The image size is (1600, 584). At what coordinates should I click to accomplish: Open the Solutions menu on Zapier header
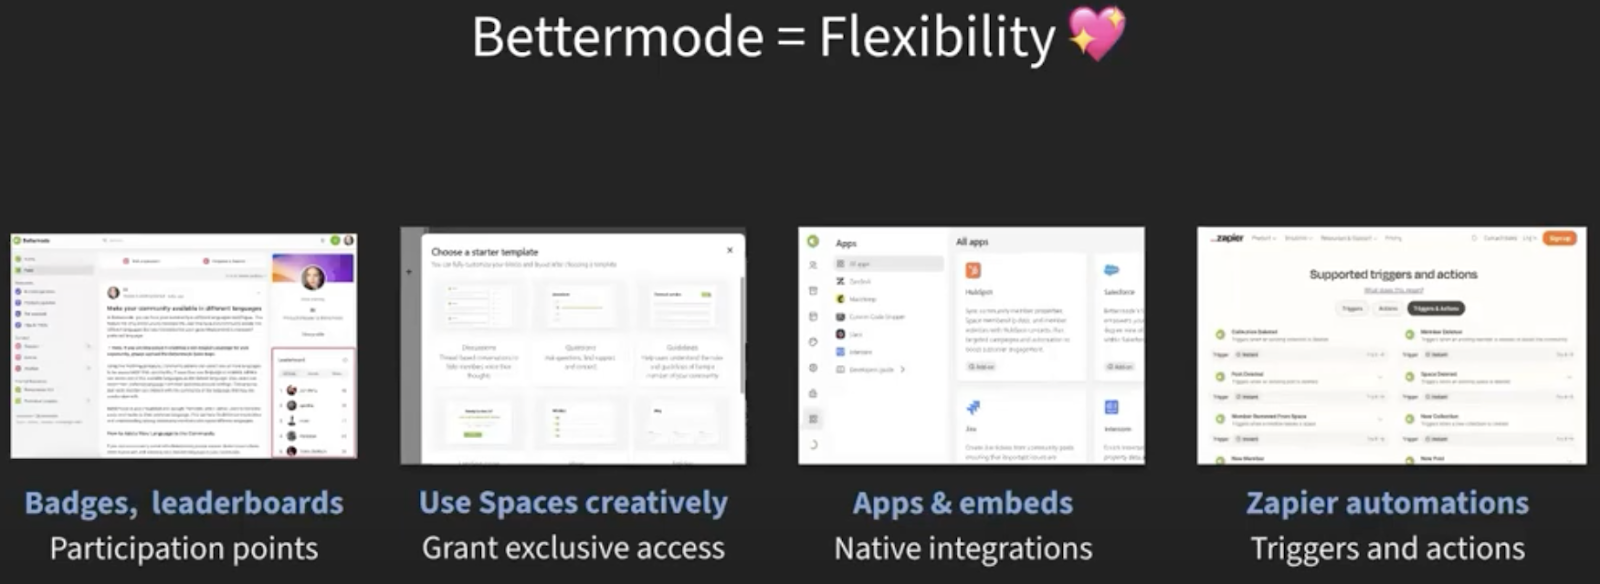tap(1298, 238)
